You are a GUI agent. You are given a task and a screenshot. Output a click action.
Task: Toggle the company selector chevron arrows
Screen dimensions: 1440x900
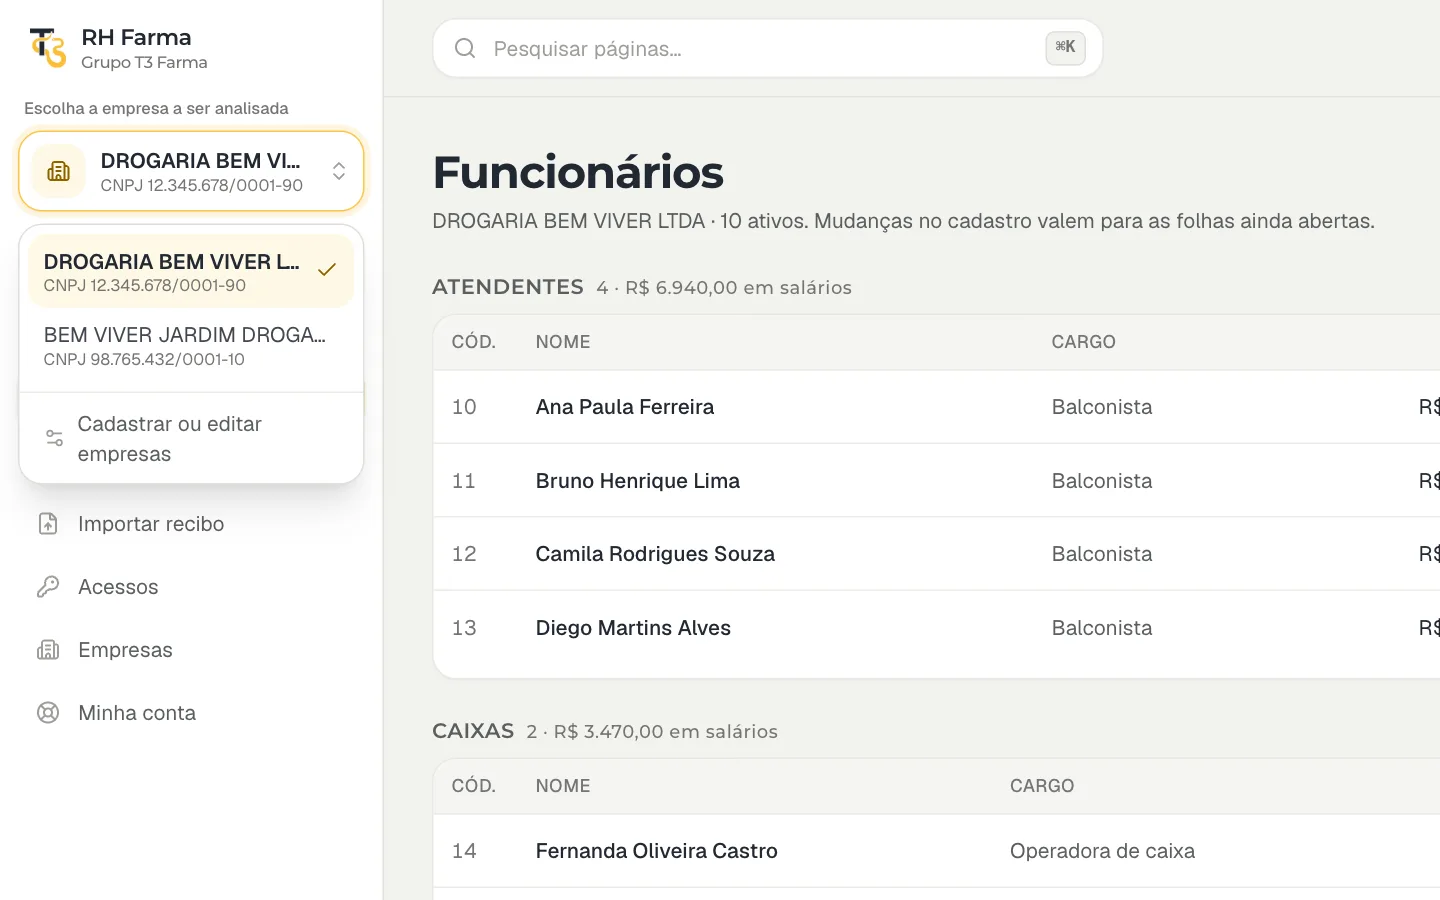coord(339,171)
